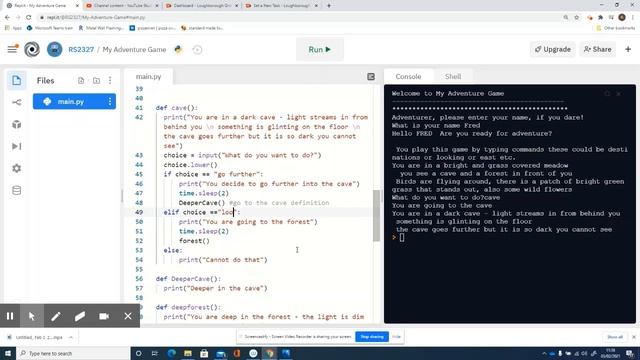Select the recorder cursor tool

pos(32,316)
